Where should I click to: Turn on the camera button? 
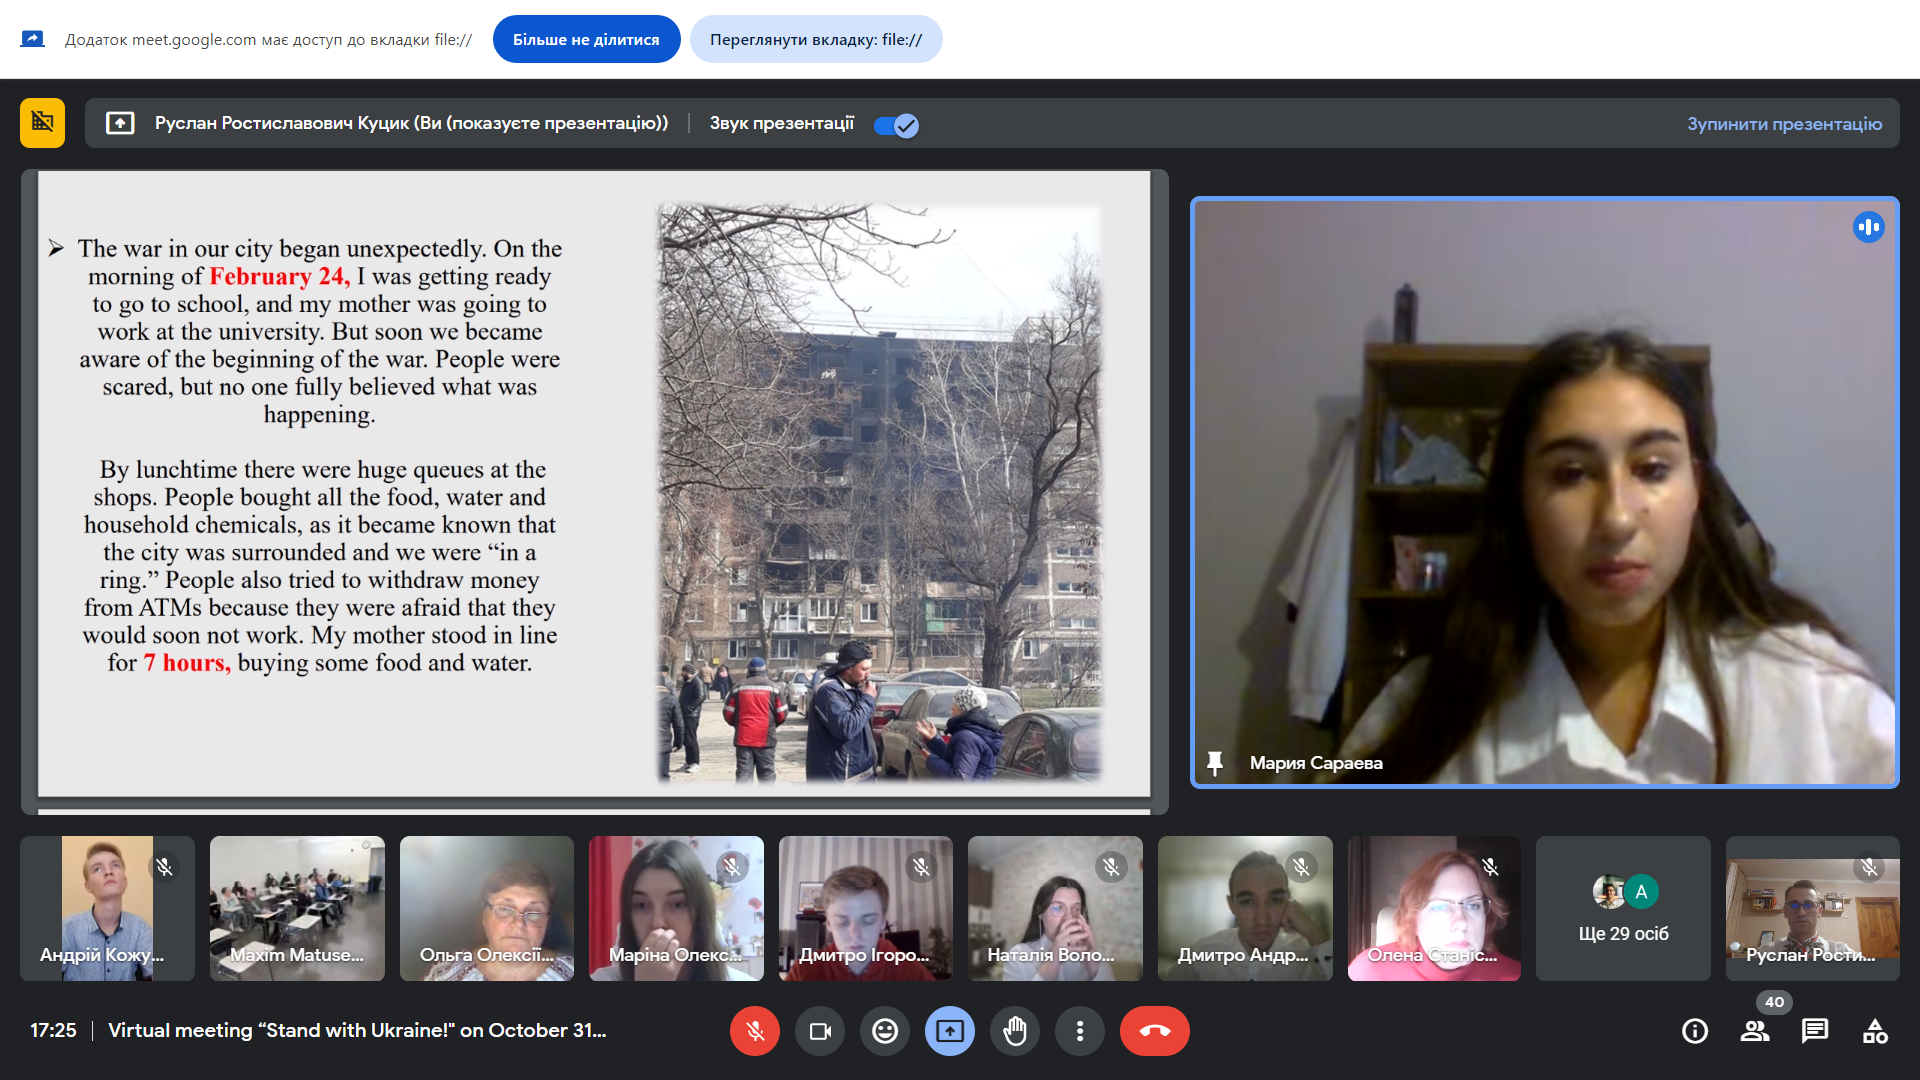(820, 1031)
